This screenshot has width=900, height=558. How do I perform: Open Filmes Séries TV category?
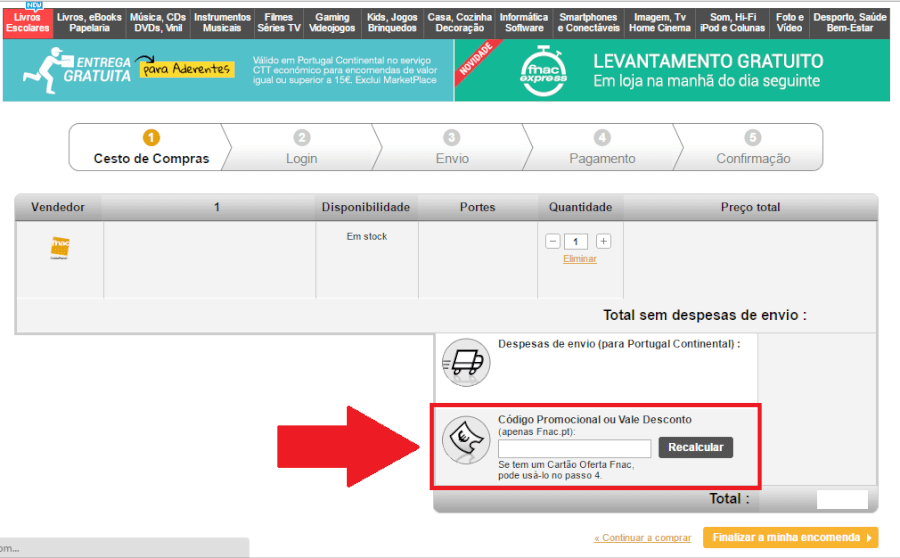pyautogui.click(x=278, y=23)
